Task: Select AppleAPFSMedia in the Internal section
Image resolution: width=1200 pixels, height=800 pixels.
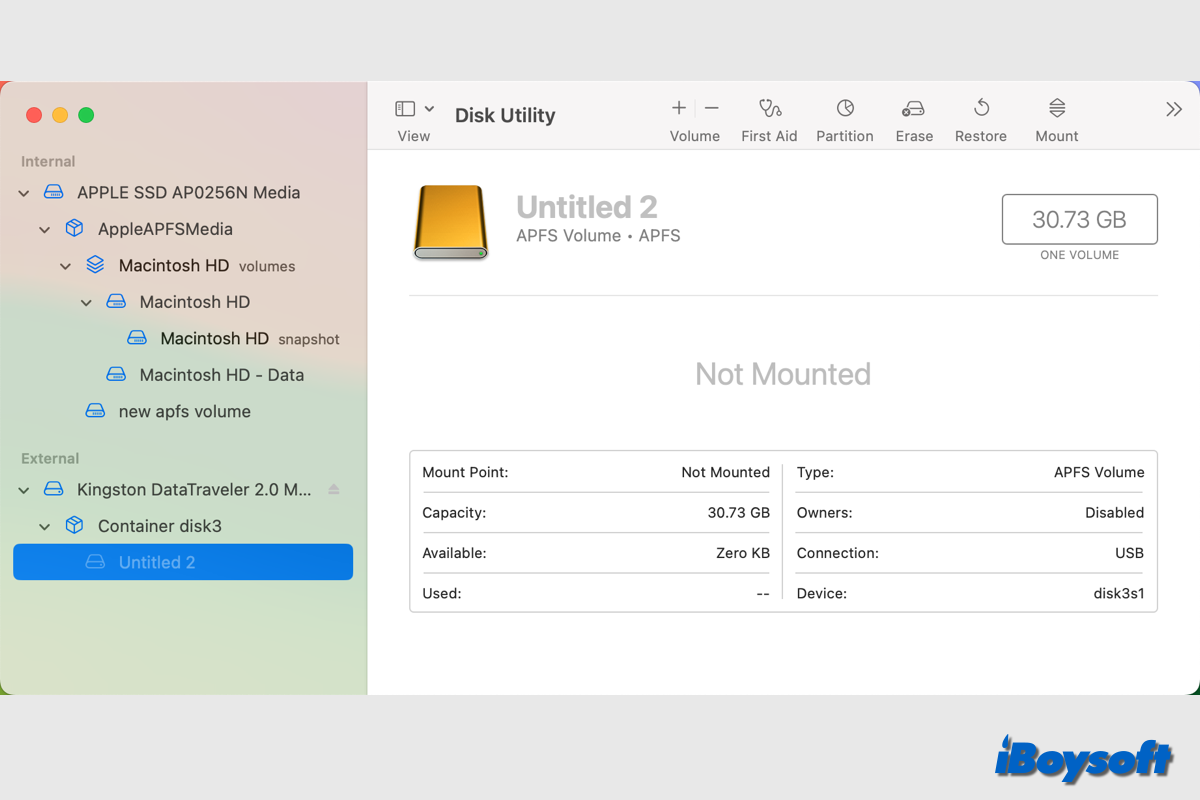Action: 163,228
